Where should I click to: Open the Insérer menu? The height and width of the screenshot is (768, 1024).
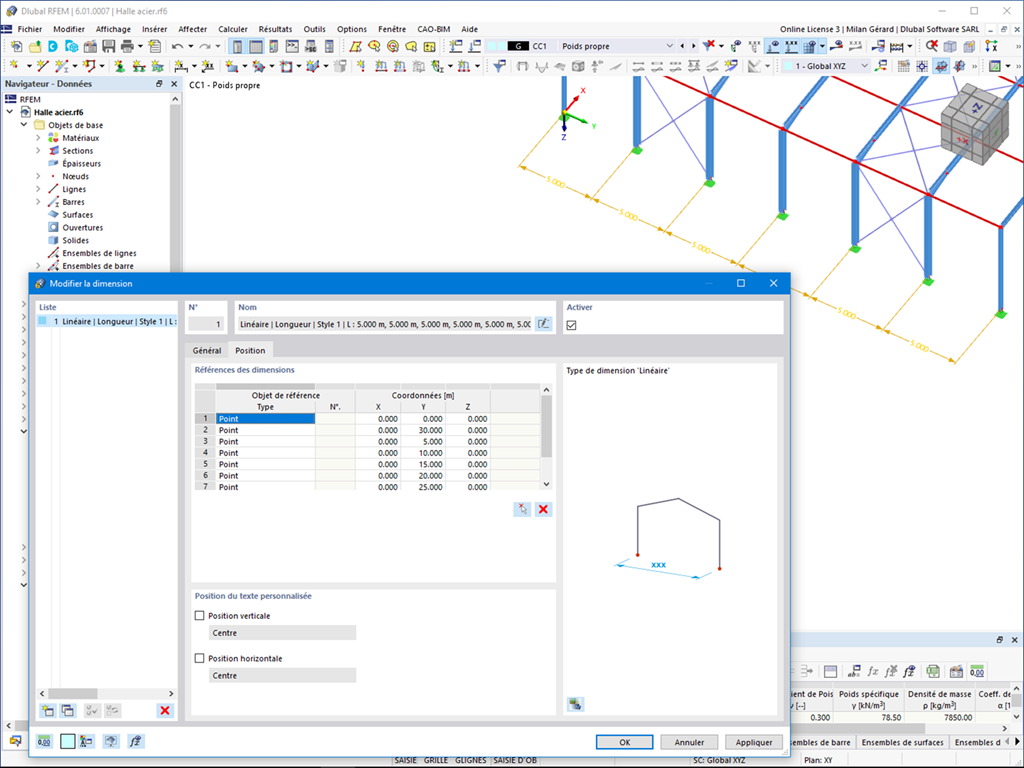(x=155, y=29)
